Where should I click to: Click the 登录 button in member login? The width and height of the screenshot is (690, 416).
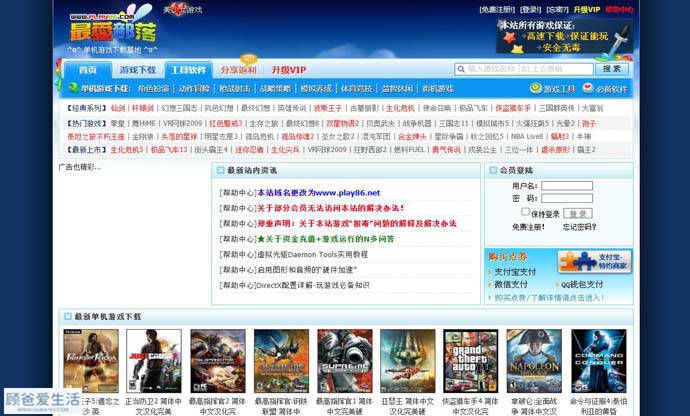pyautogui.click(x=578, y=214)
